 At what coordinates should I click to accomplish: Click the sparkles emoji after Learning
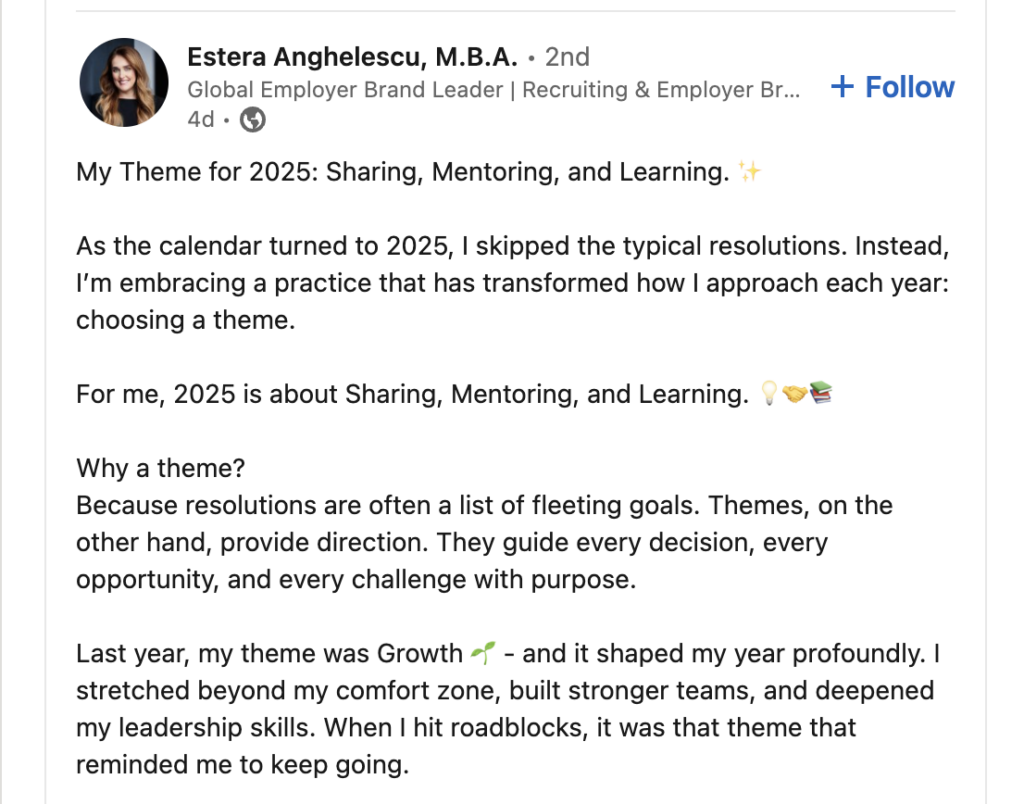(750, 172)
